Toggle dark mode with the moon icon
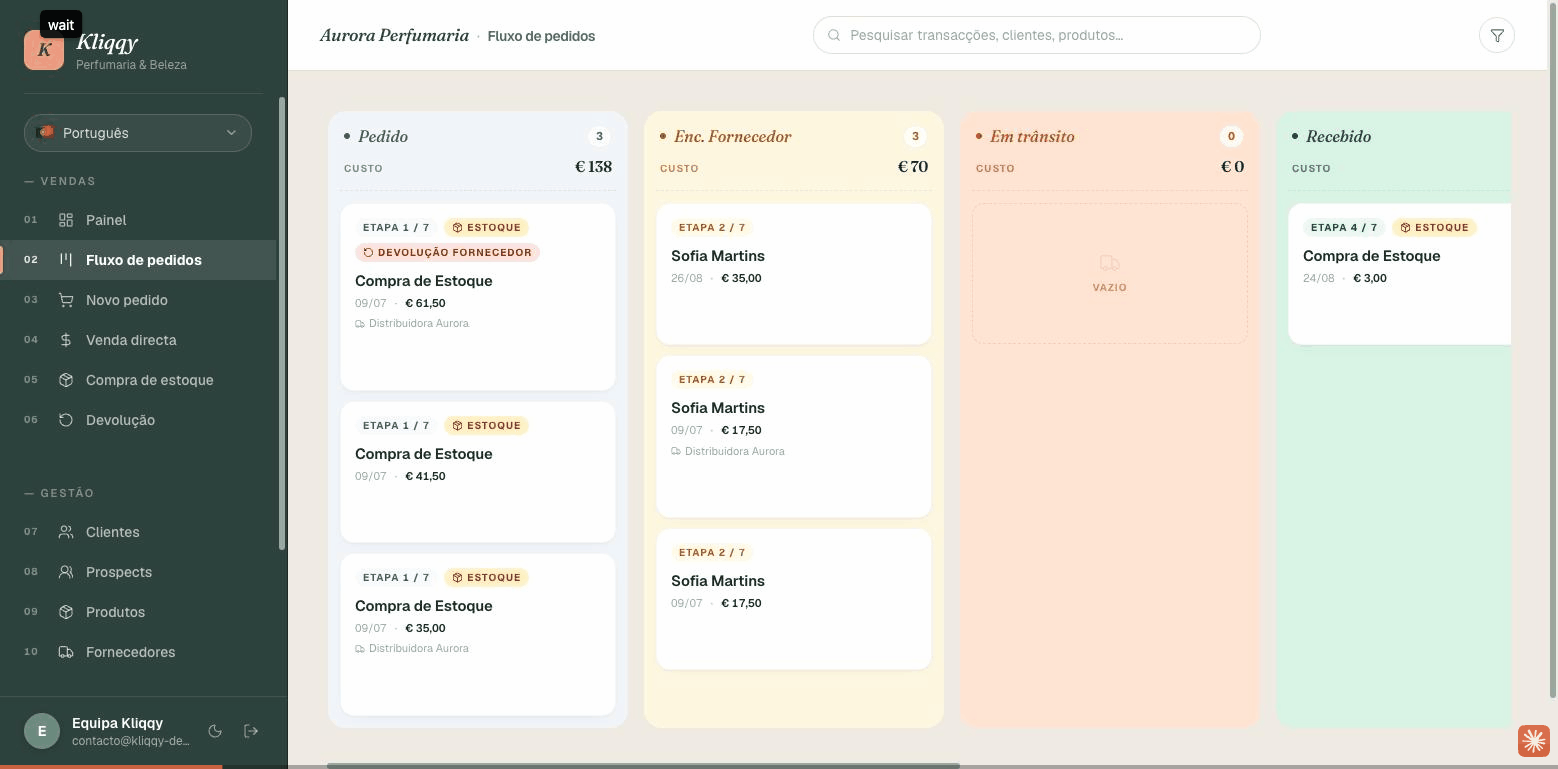Screen dimensions: 1558x769 214,731
